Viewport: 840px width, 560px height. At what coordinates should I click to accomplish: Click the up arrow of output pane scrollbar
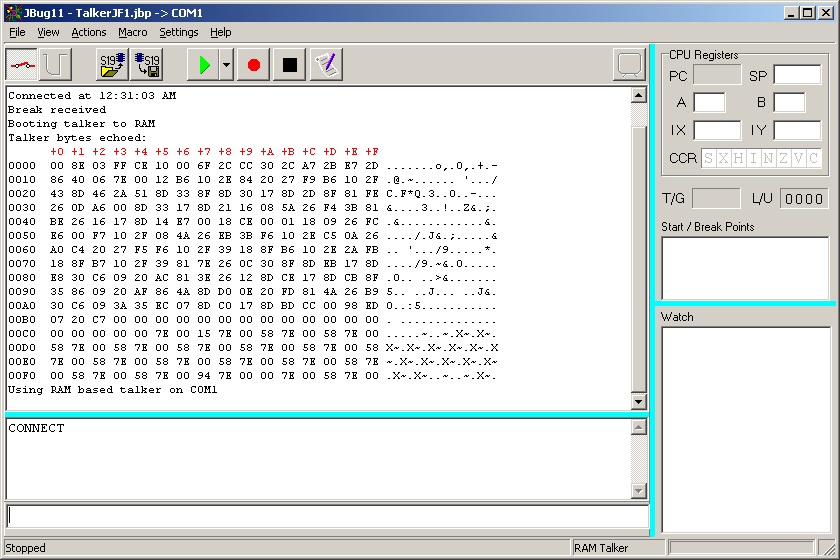point(638,96)
